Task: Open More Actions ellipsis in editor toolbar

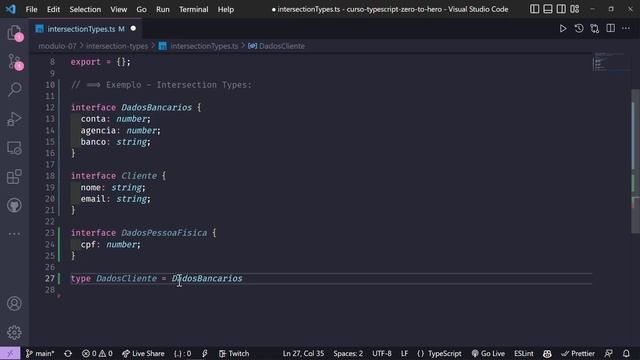Action: click(x=626, y=29)
